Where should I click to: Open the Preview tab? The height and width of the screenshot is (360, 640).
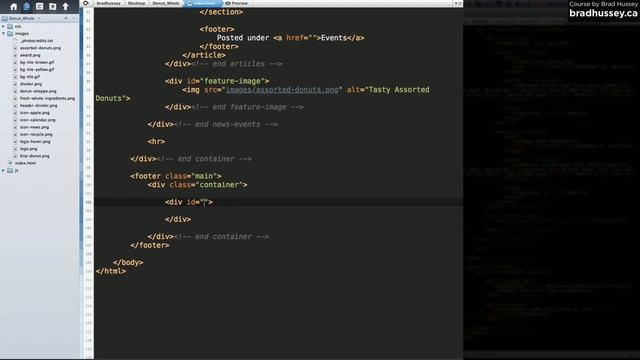pyautogui.click(x=237, y=3)
